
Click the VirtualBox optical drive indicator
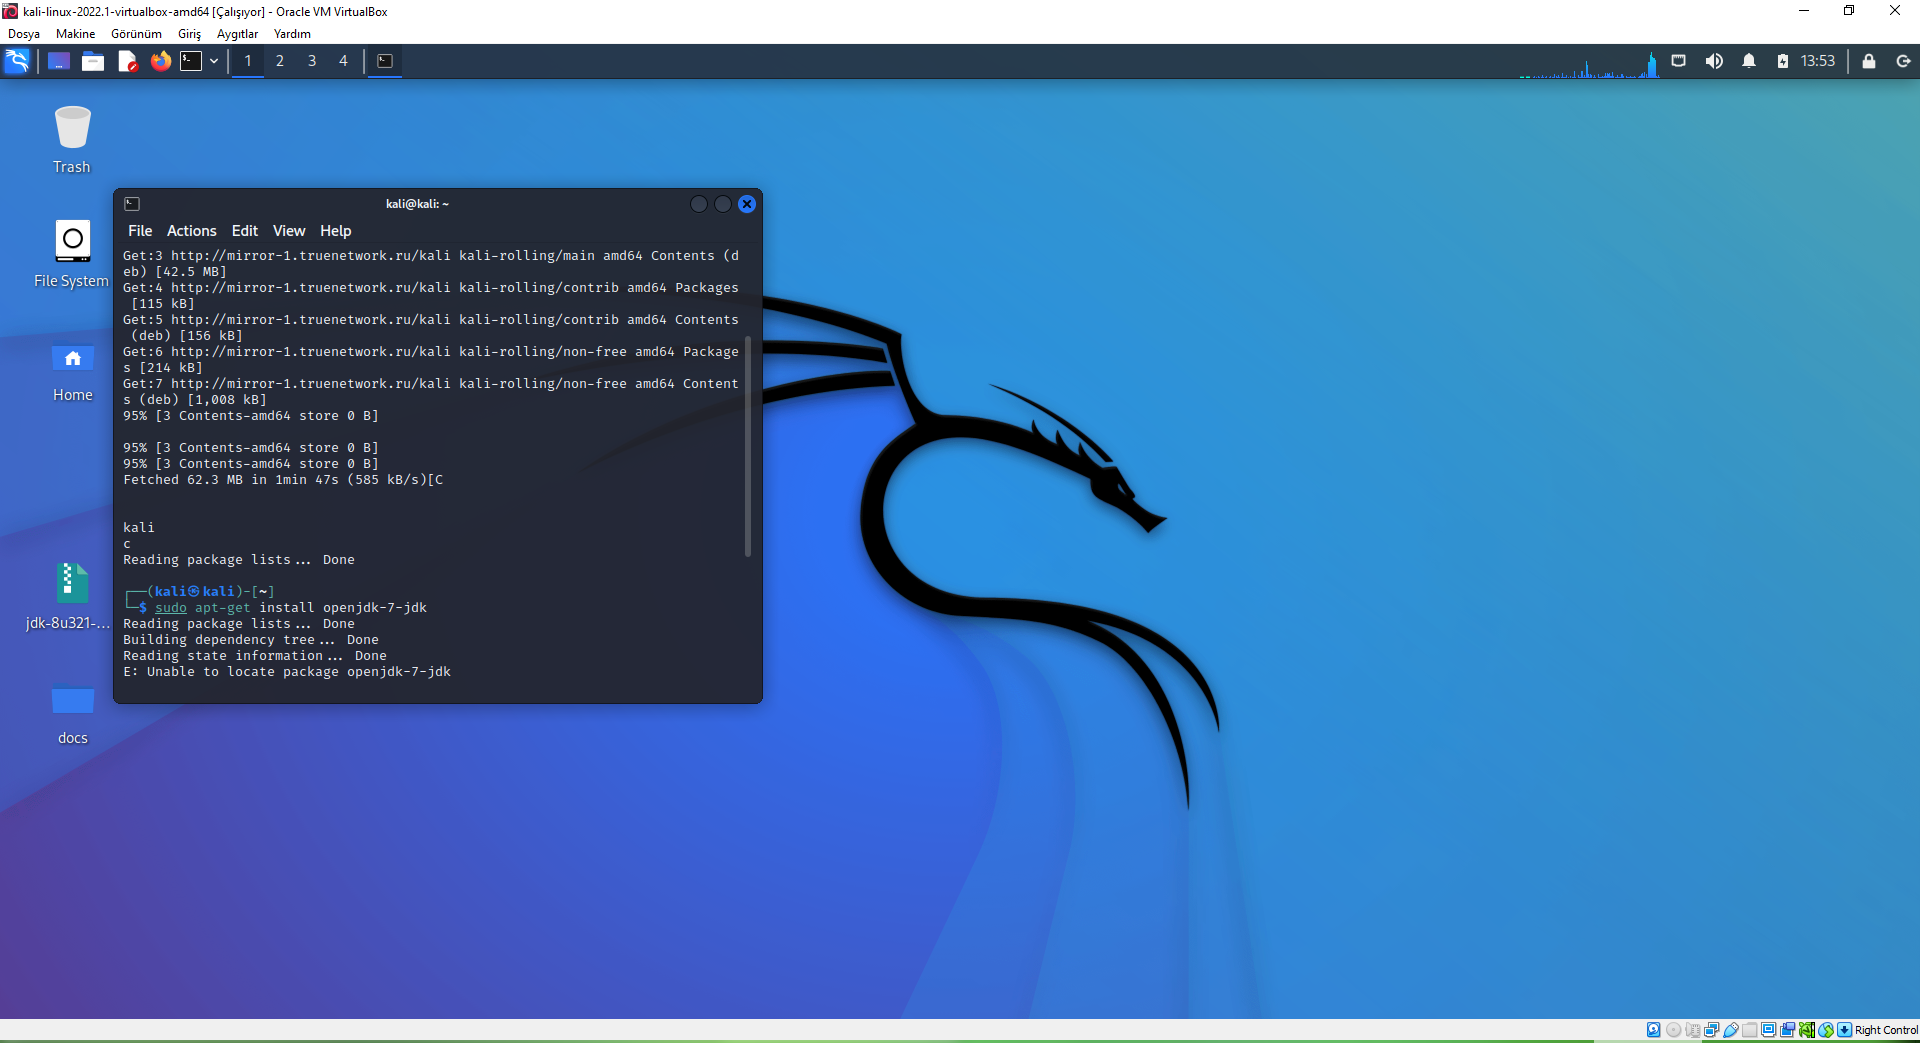pos(1673,1030)
